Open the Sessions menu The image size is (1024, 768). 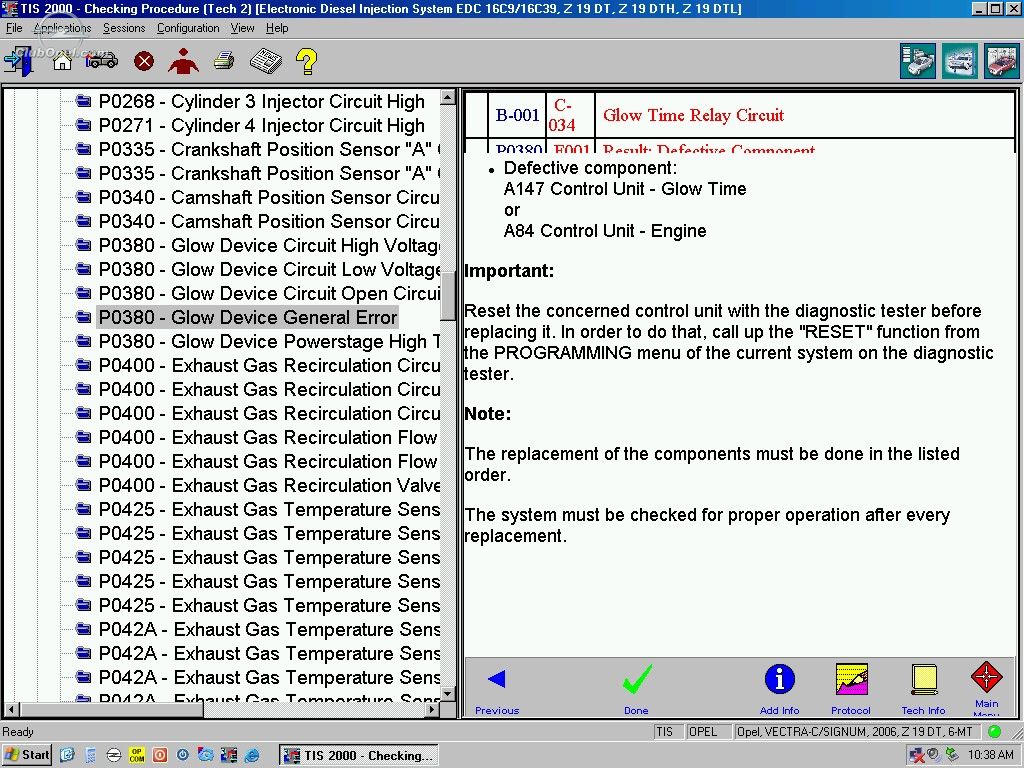click(124, 28)
